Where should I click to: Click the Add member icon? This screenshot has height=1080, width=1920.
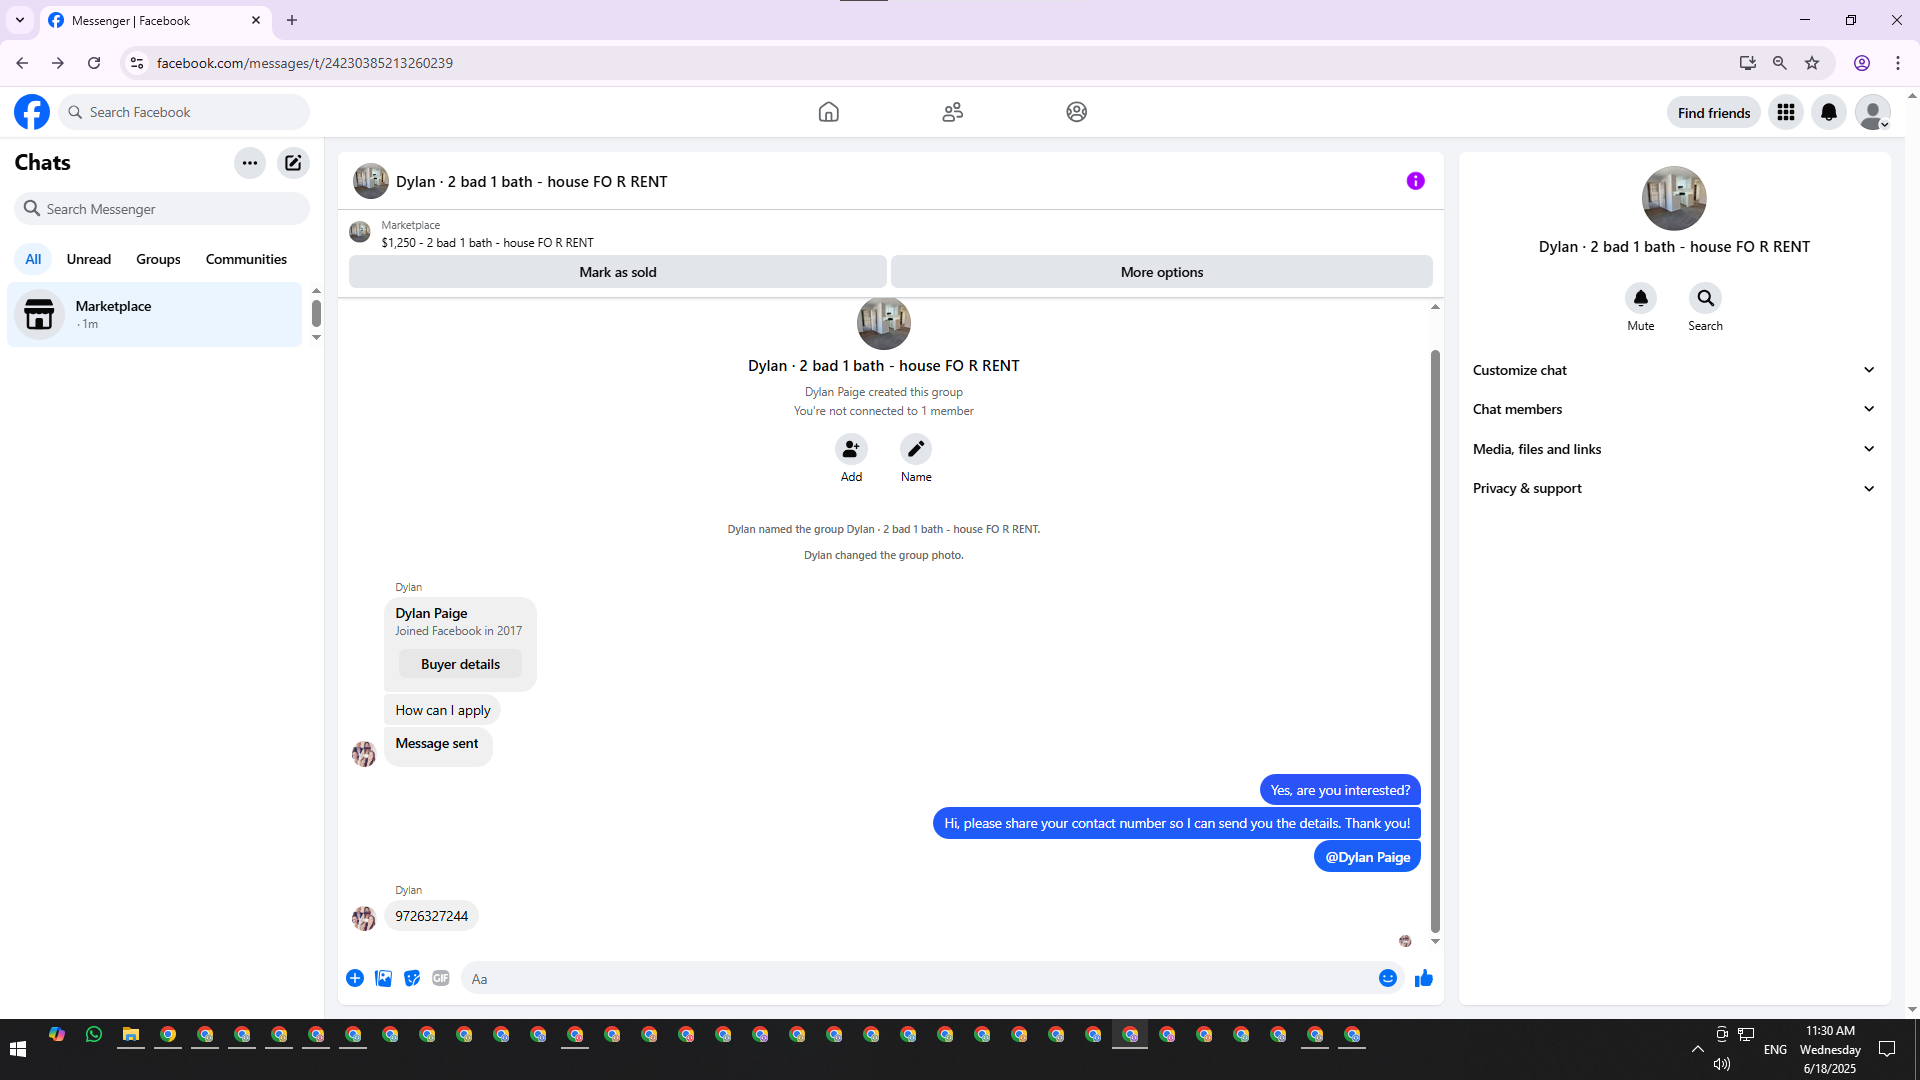click(x=851, y=449)
